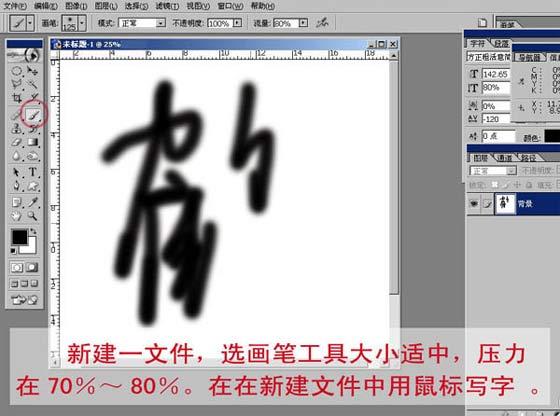
Task: Select the Elliptical Marquee tool
Action: point(16,71)
